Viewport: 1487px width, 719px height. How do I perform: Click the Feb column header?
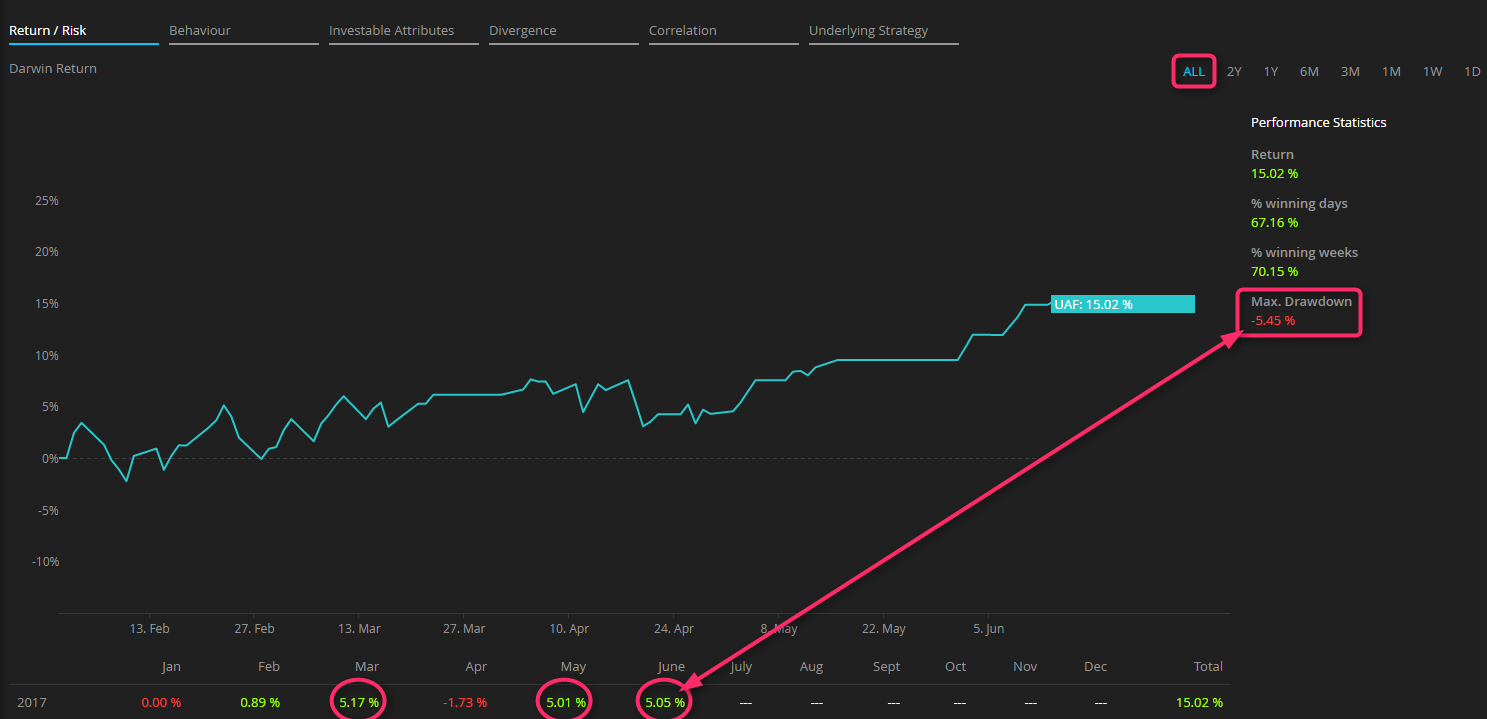coord(268,666)
